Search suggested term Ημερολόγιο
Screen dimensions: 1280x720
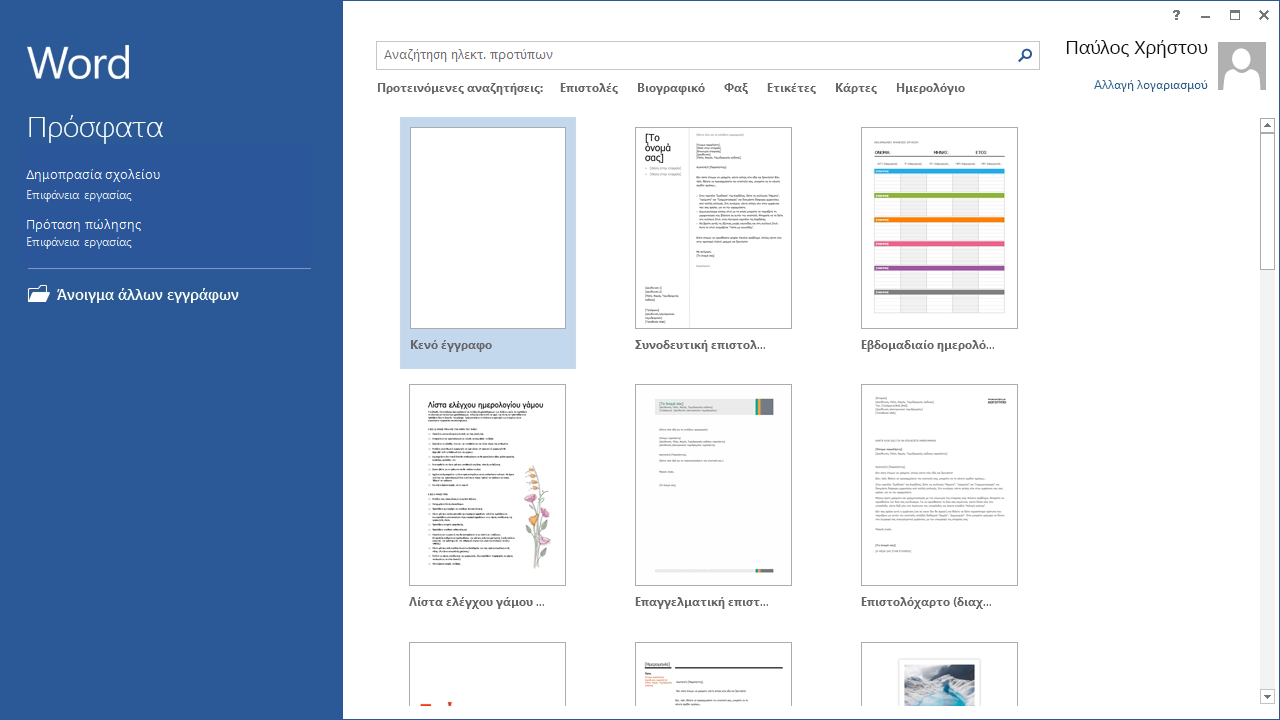[930, 88]
